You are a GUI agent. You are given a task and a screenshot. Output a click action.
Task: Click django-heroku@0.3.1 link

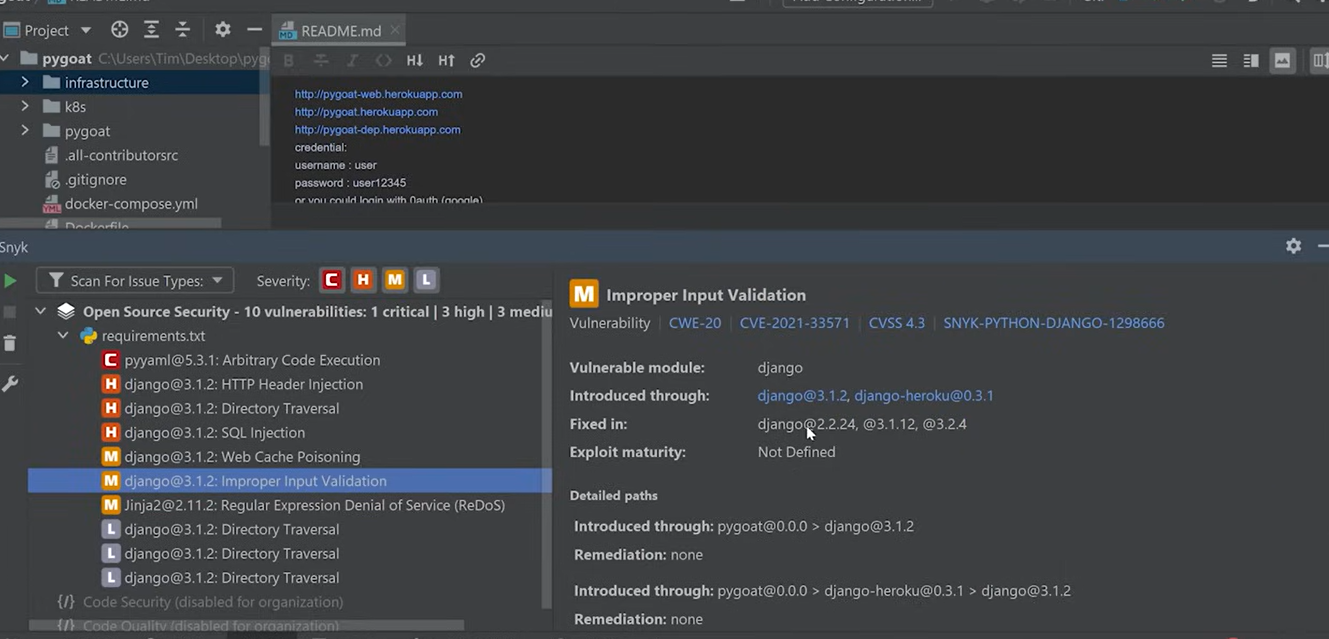click(x=924, y=396)
